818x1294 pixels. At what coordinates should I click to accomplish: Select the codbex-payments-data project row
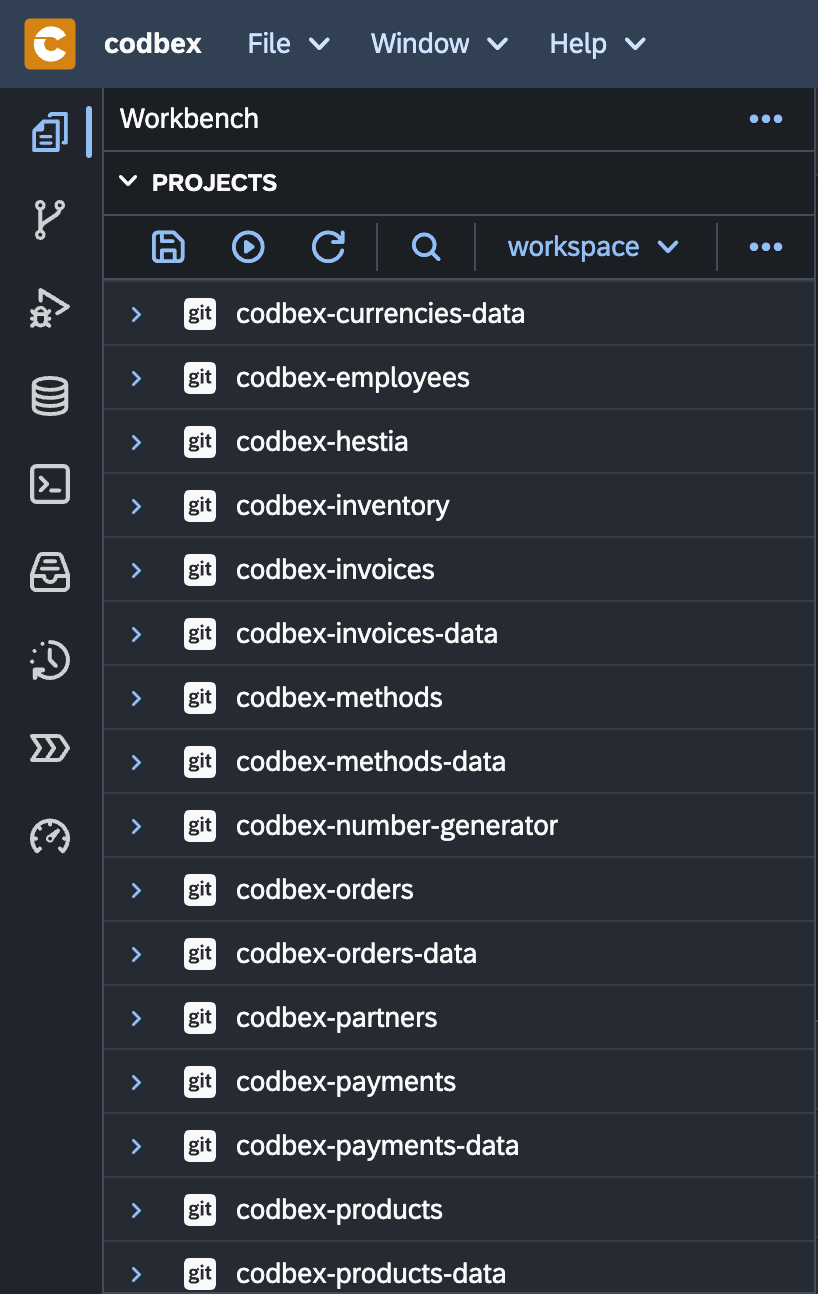pos(459,1146)
